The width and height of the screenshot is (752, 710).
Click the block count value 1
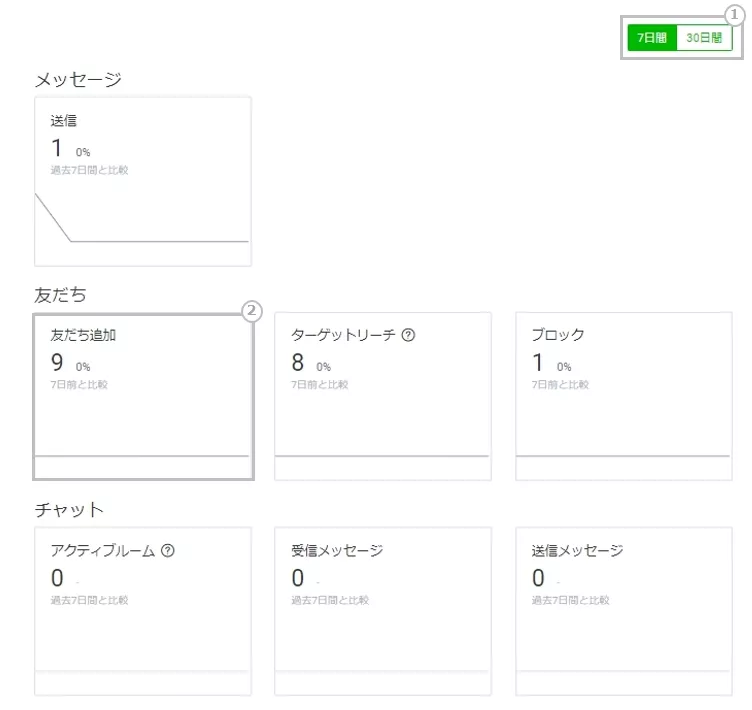click(537, 363)
